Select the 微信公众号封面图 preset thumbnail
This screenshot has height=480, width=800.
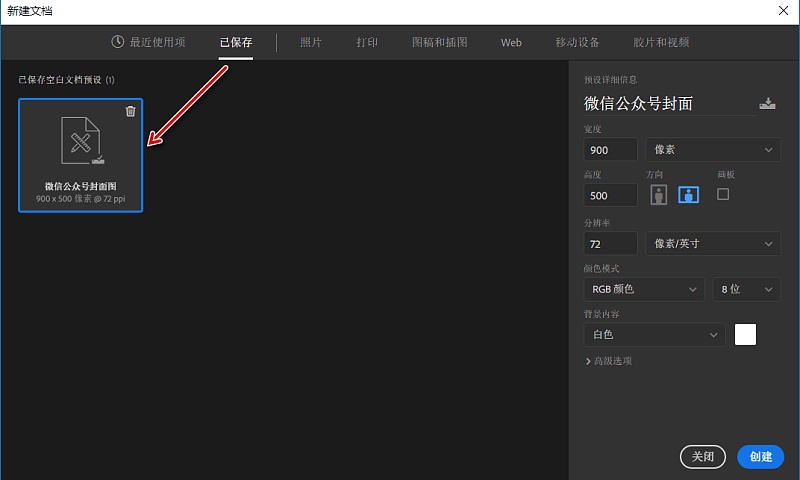point(81,155)
